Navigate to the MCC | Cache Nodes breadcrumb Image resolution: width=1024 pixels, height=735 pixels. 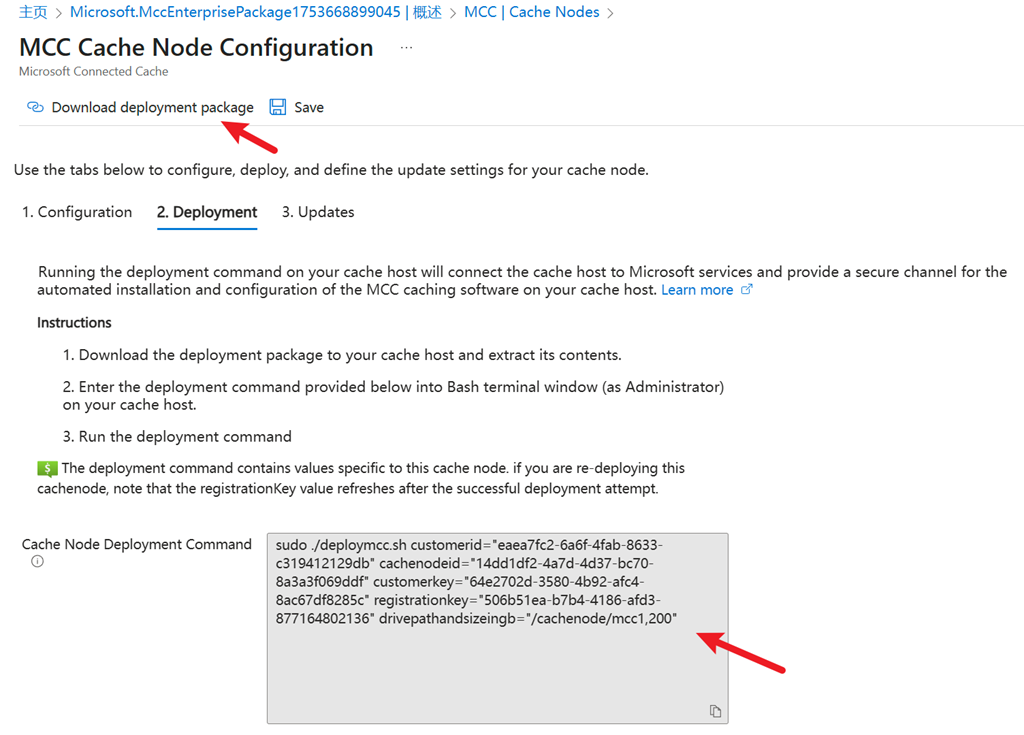pos(532,12)
